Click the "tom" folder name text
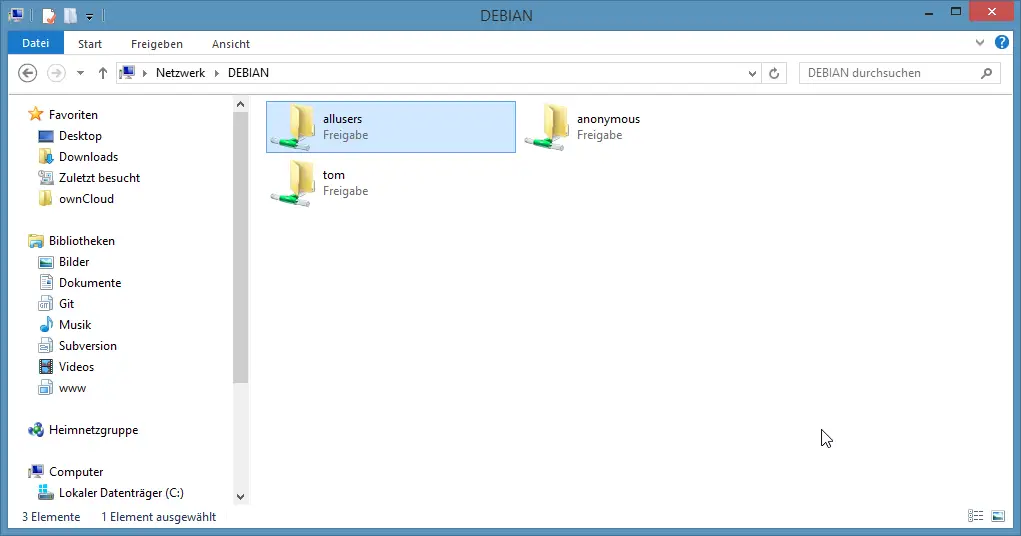This screenshot has width=1021, height=536. click(x=333, y=175)
